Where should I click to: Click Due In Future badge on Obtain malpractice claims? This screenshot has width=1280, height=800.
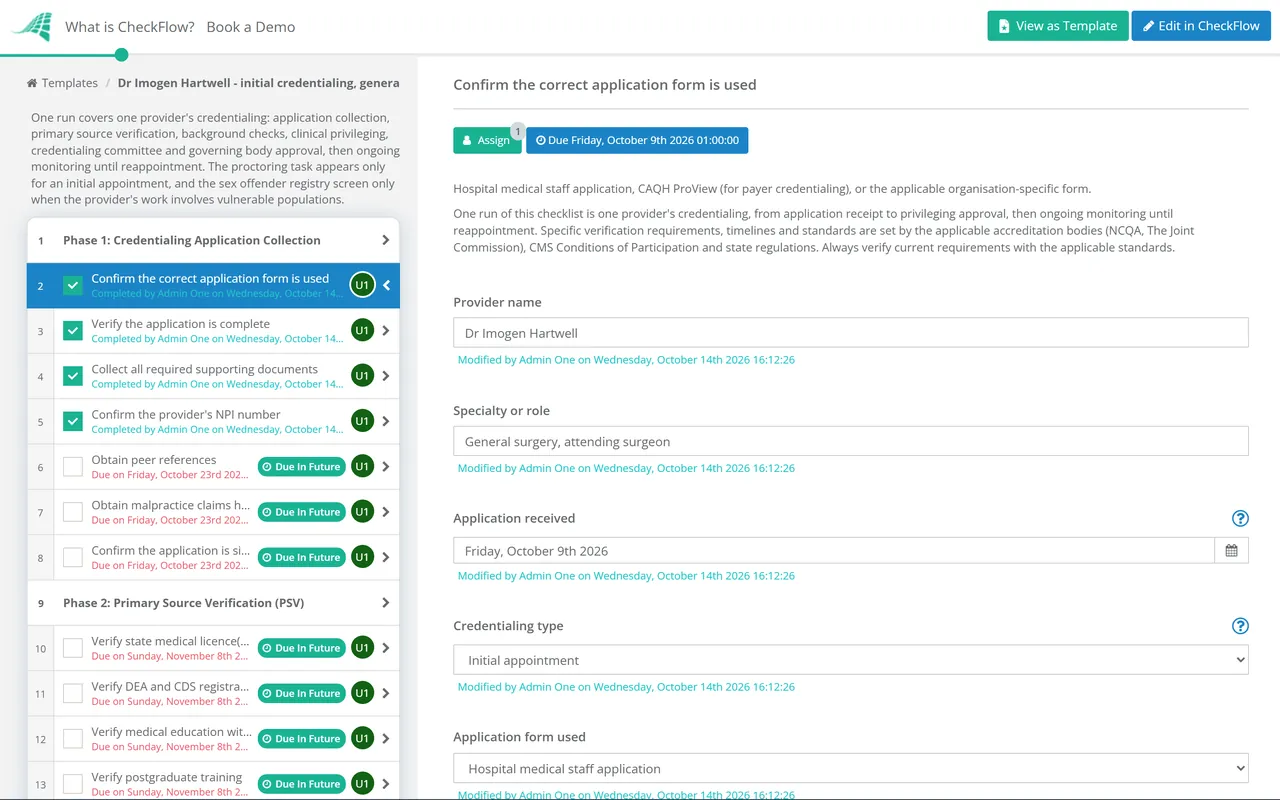[301, 512]
